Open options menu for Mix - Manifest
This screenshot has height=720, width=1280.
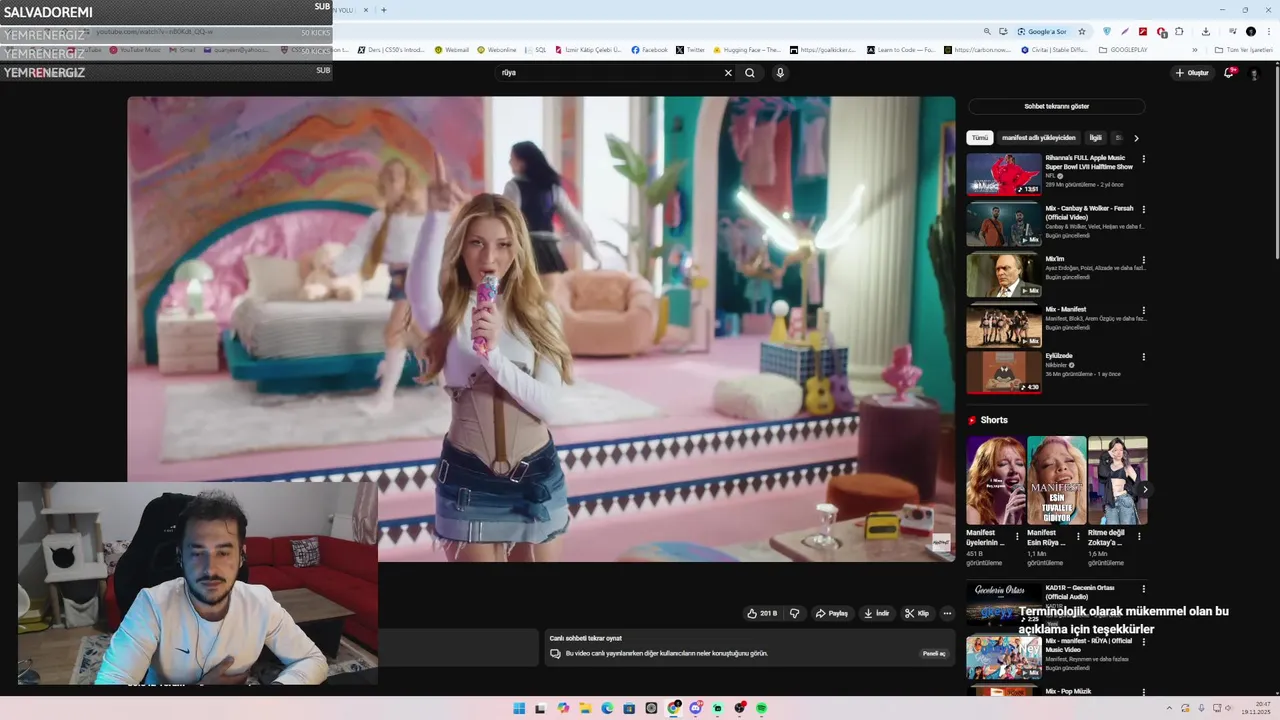(x=1144, y=310)
